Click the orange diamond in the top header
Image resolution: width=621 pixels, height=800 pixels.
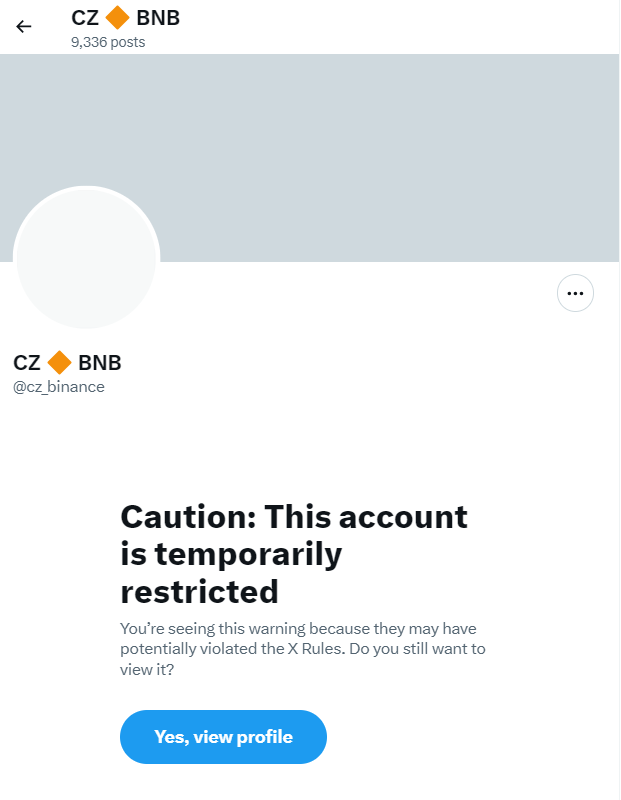118,17
